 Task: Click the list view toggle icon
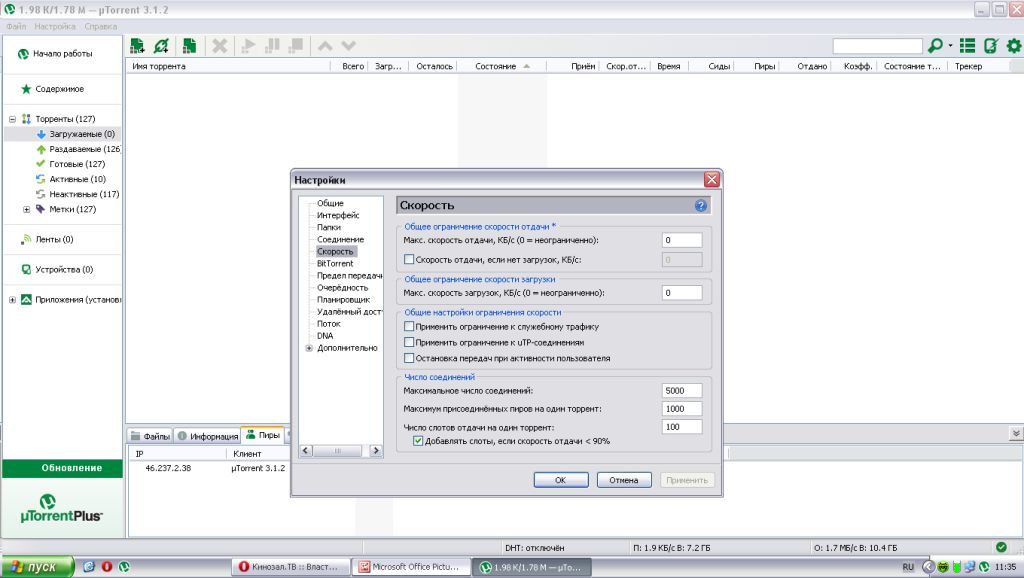click(x=967, y=46)
